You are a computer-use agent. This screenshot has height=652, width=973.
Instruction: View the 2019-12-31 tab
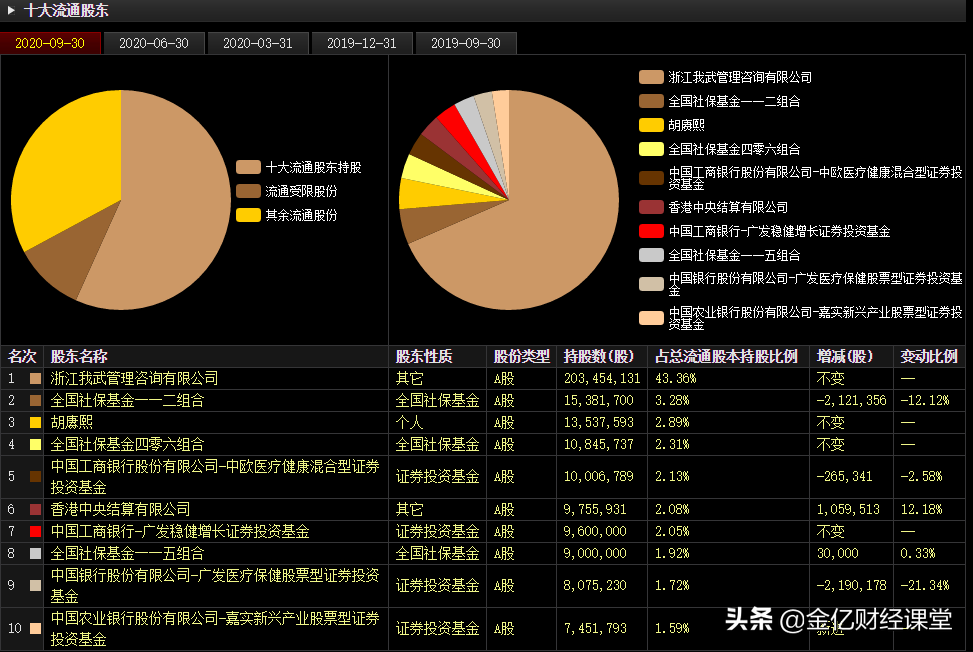point(362,43)
